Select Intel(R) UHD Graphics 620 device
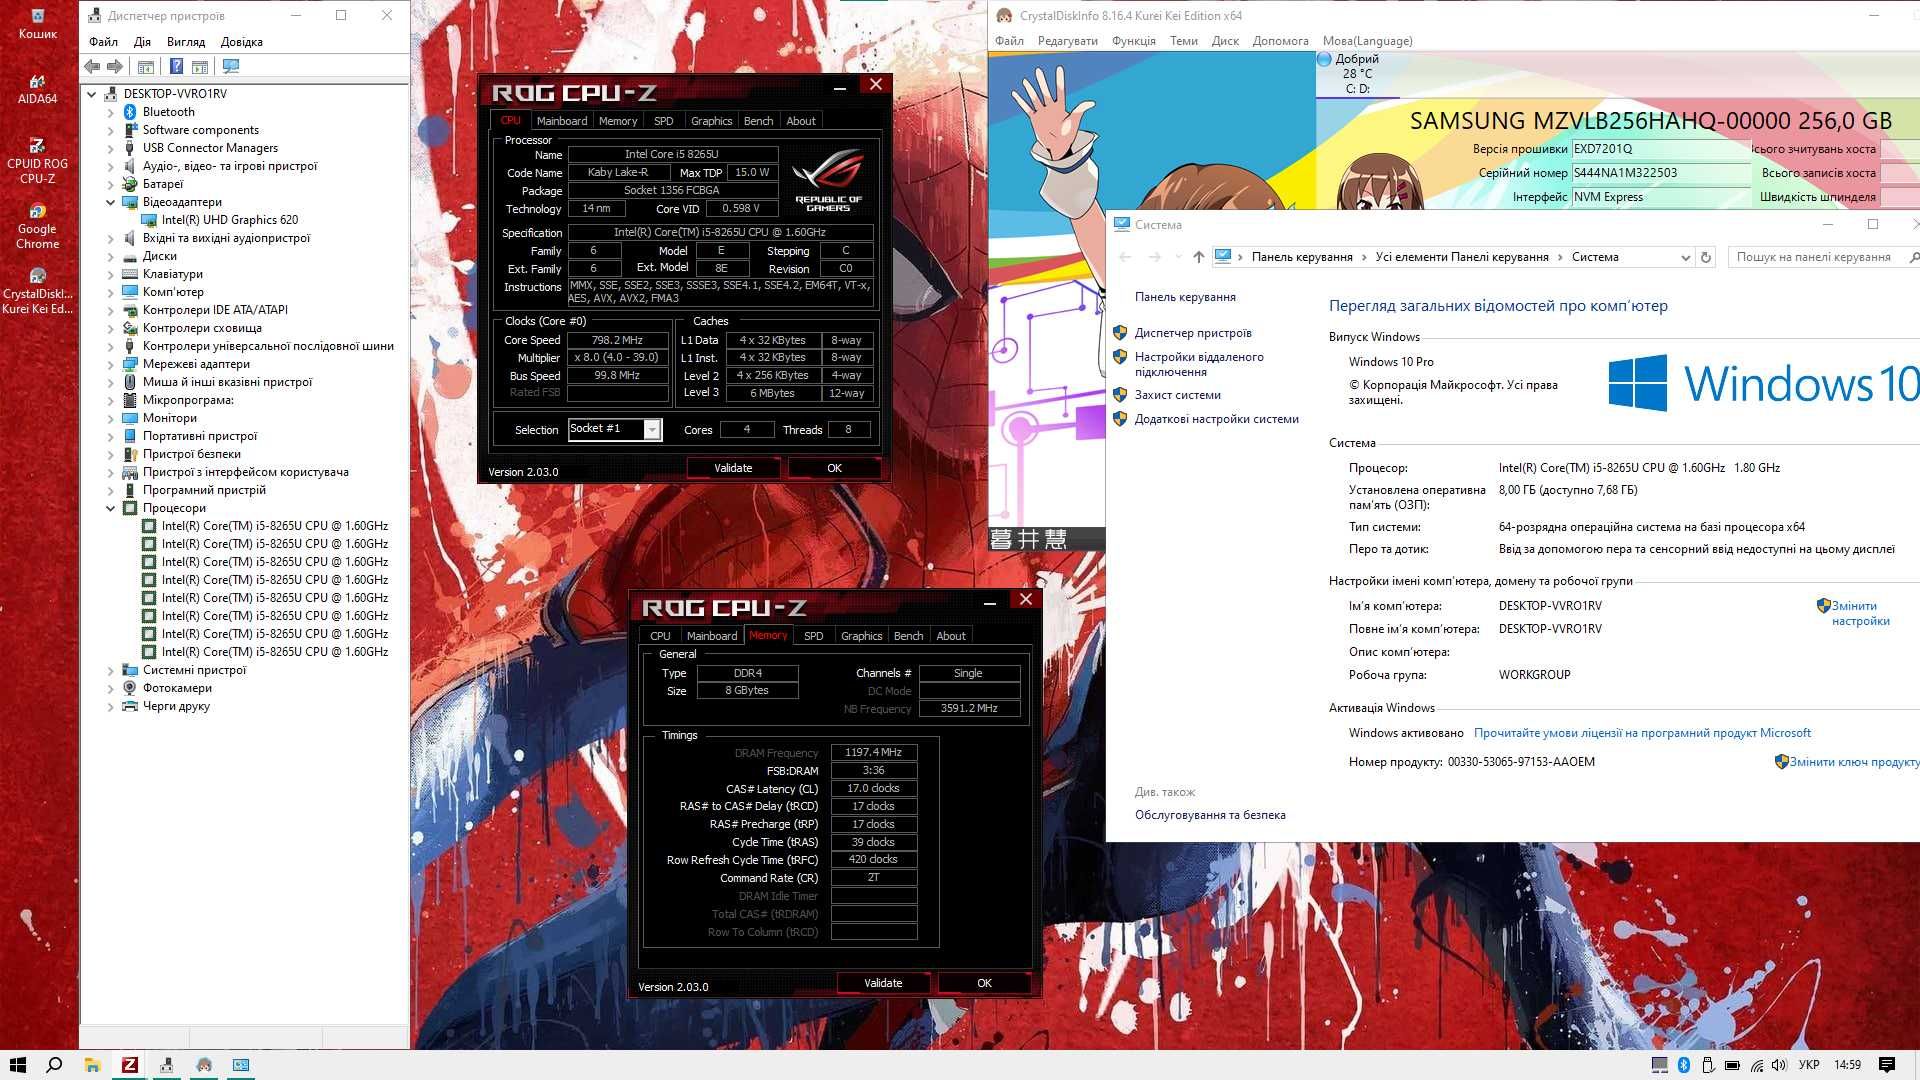 point(230,220)
